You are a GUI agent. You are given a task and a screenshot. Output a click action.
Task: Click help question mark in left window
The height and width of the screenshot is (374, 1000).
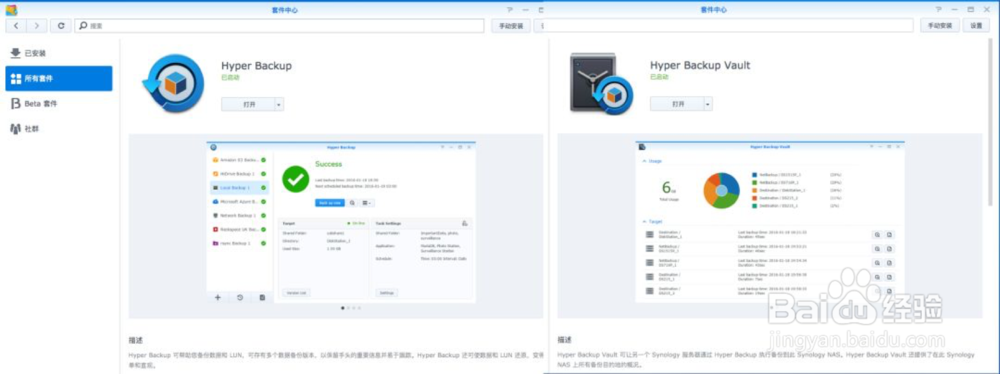[x=510, y=10]
